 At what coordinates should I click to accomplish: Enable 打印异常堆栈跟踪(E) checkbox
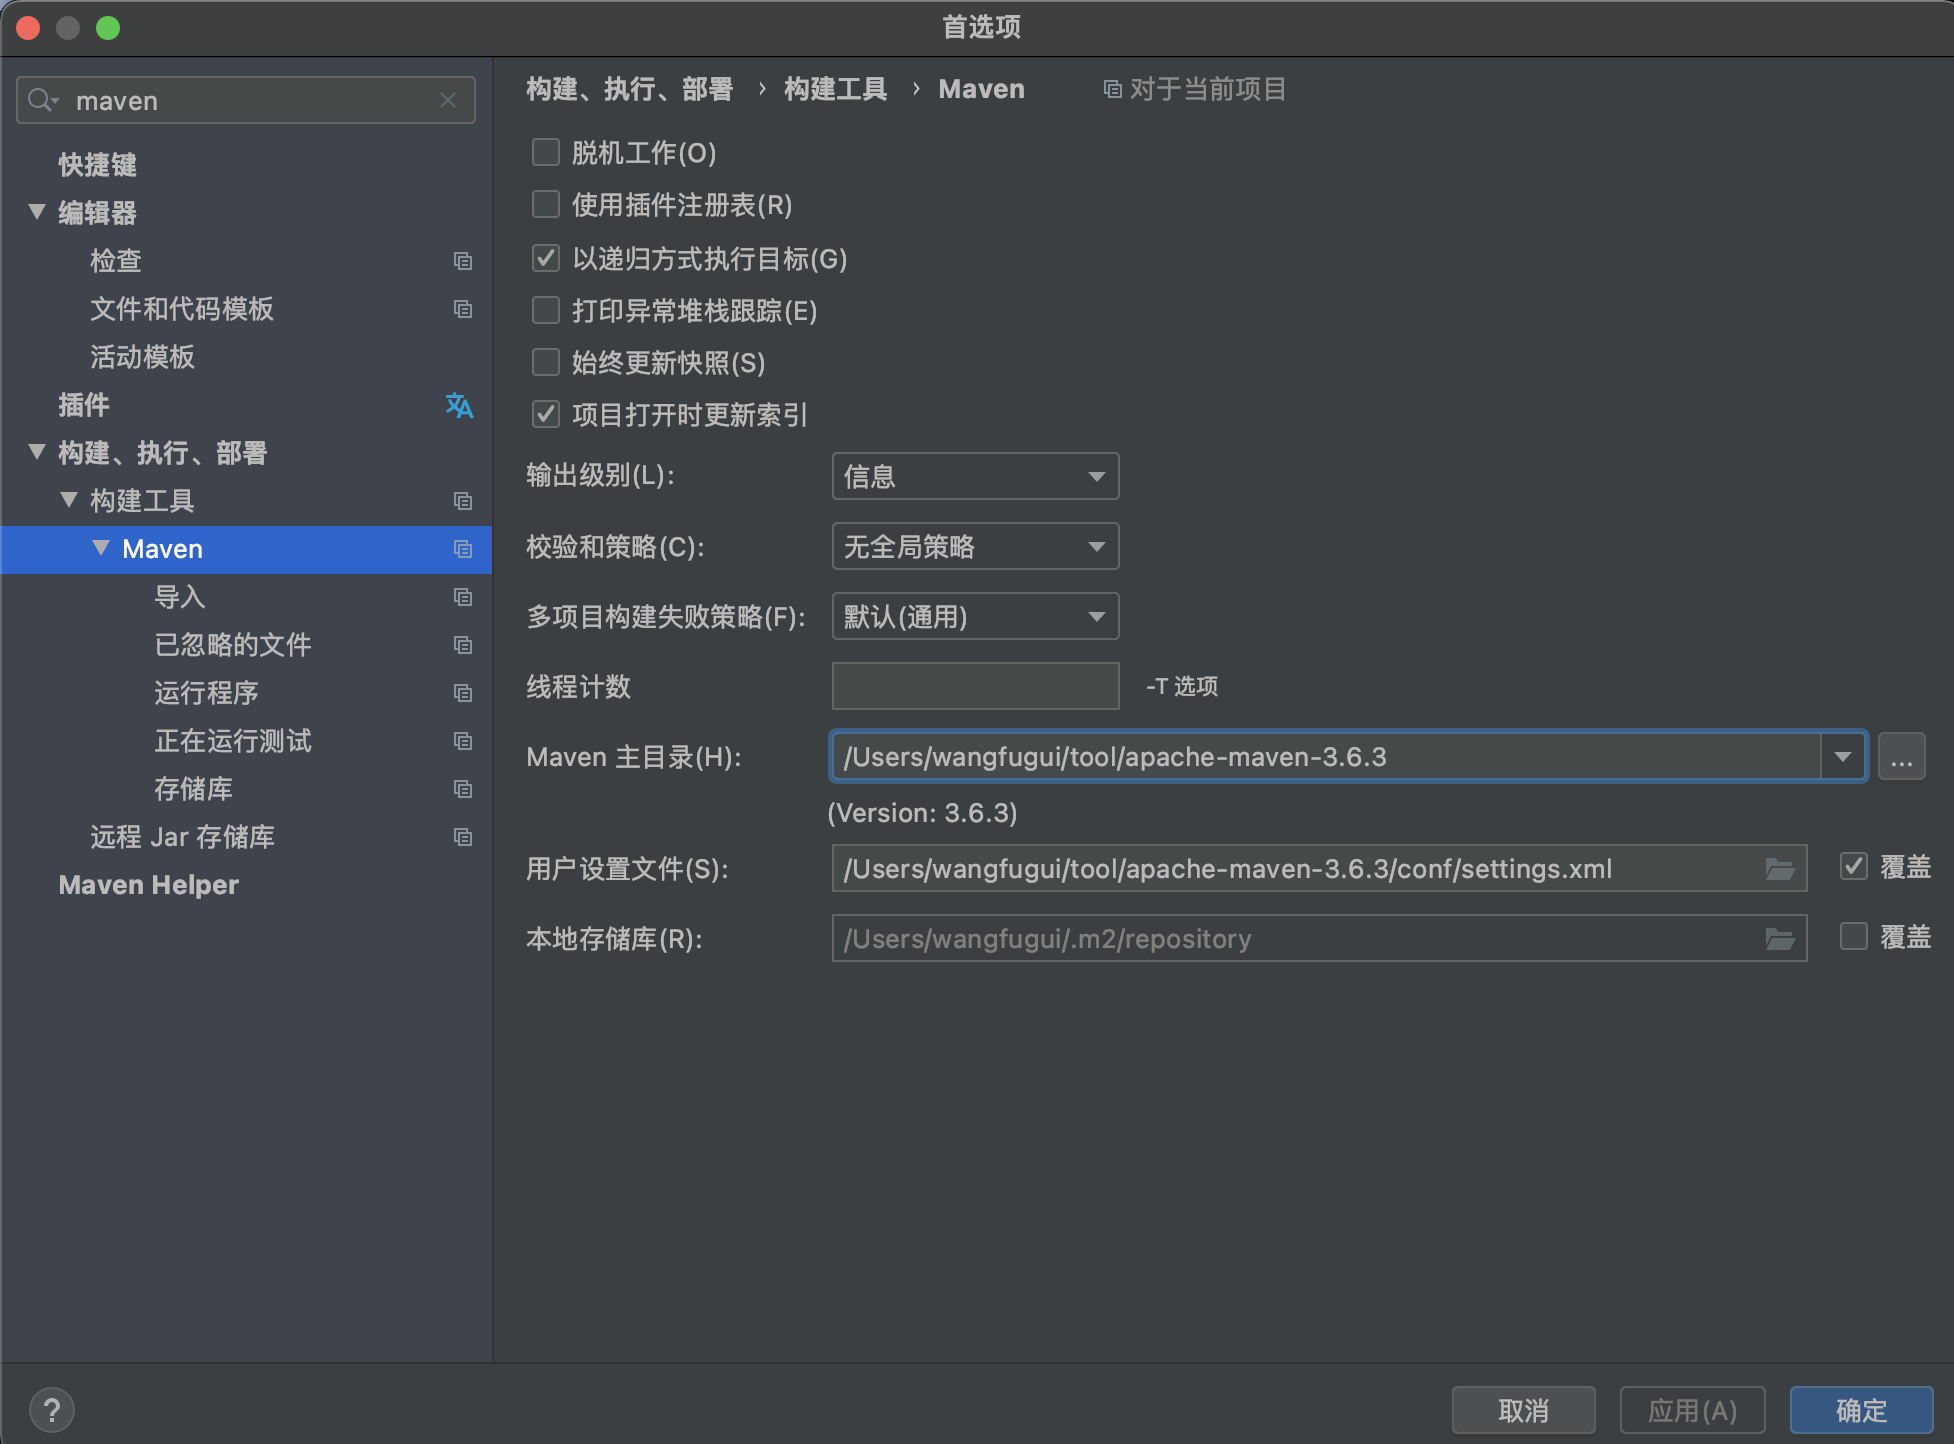[545, 310]
